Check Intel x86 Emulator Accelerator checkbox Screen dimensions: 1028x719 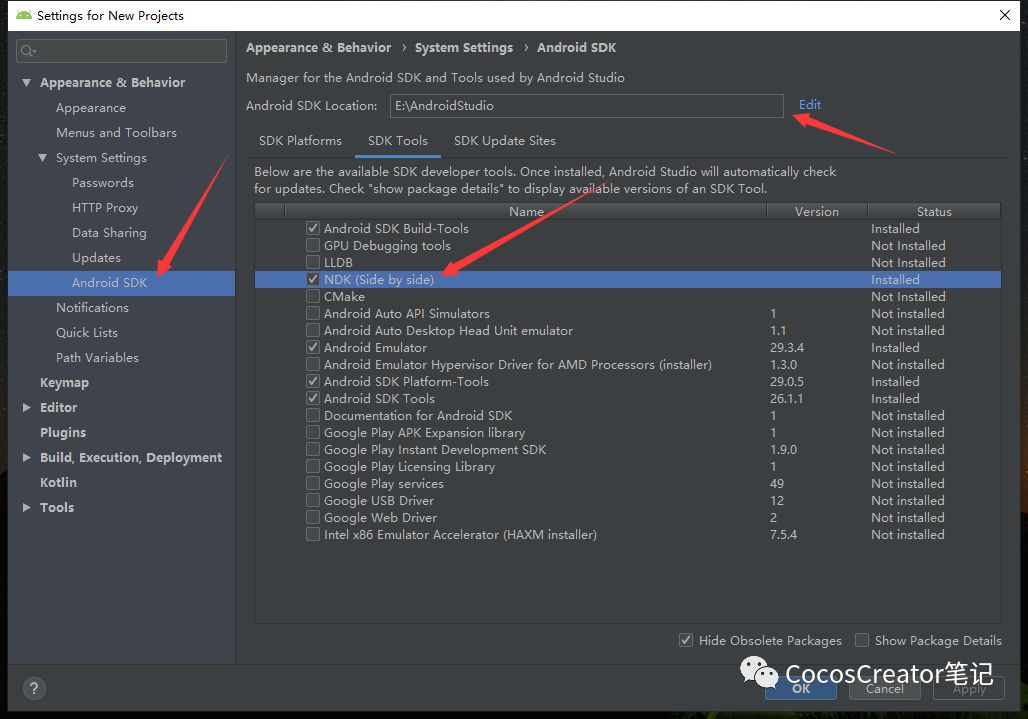[x=313, y=535]
